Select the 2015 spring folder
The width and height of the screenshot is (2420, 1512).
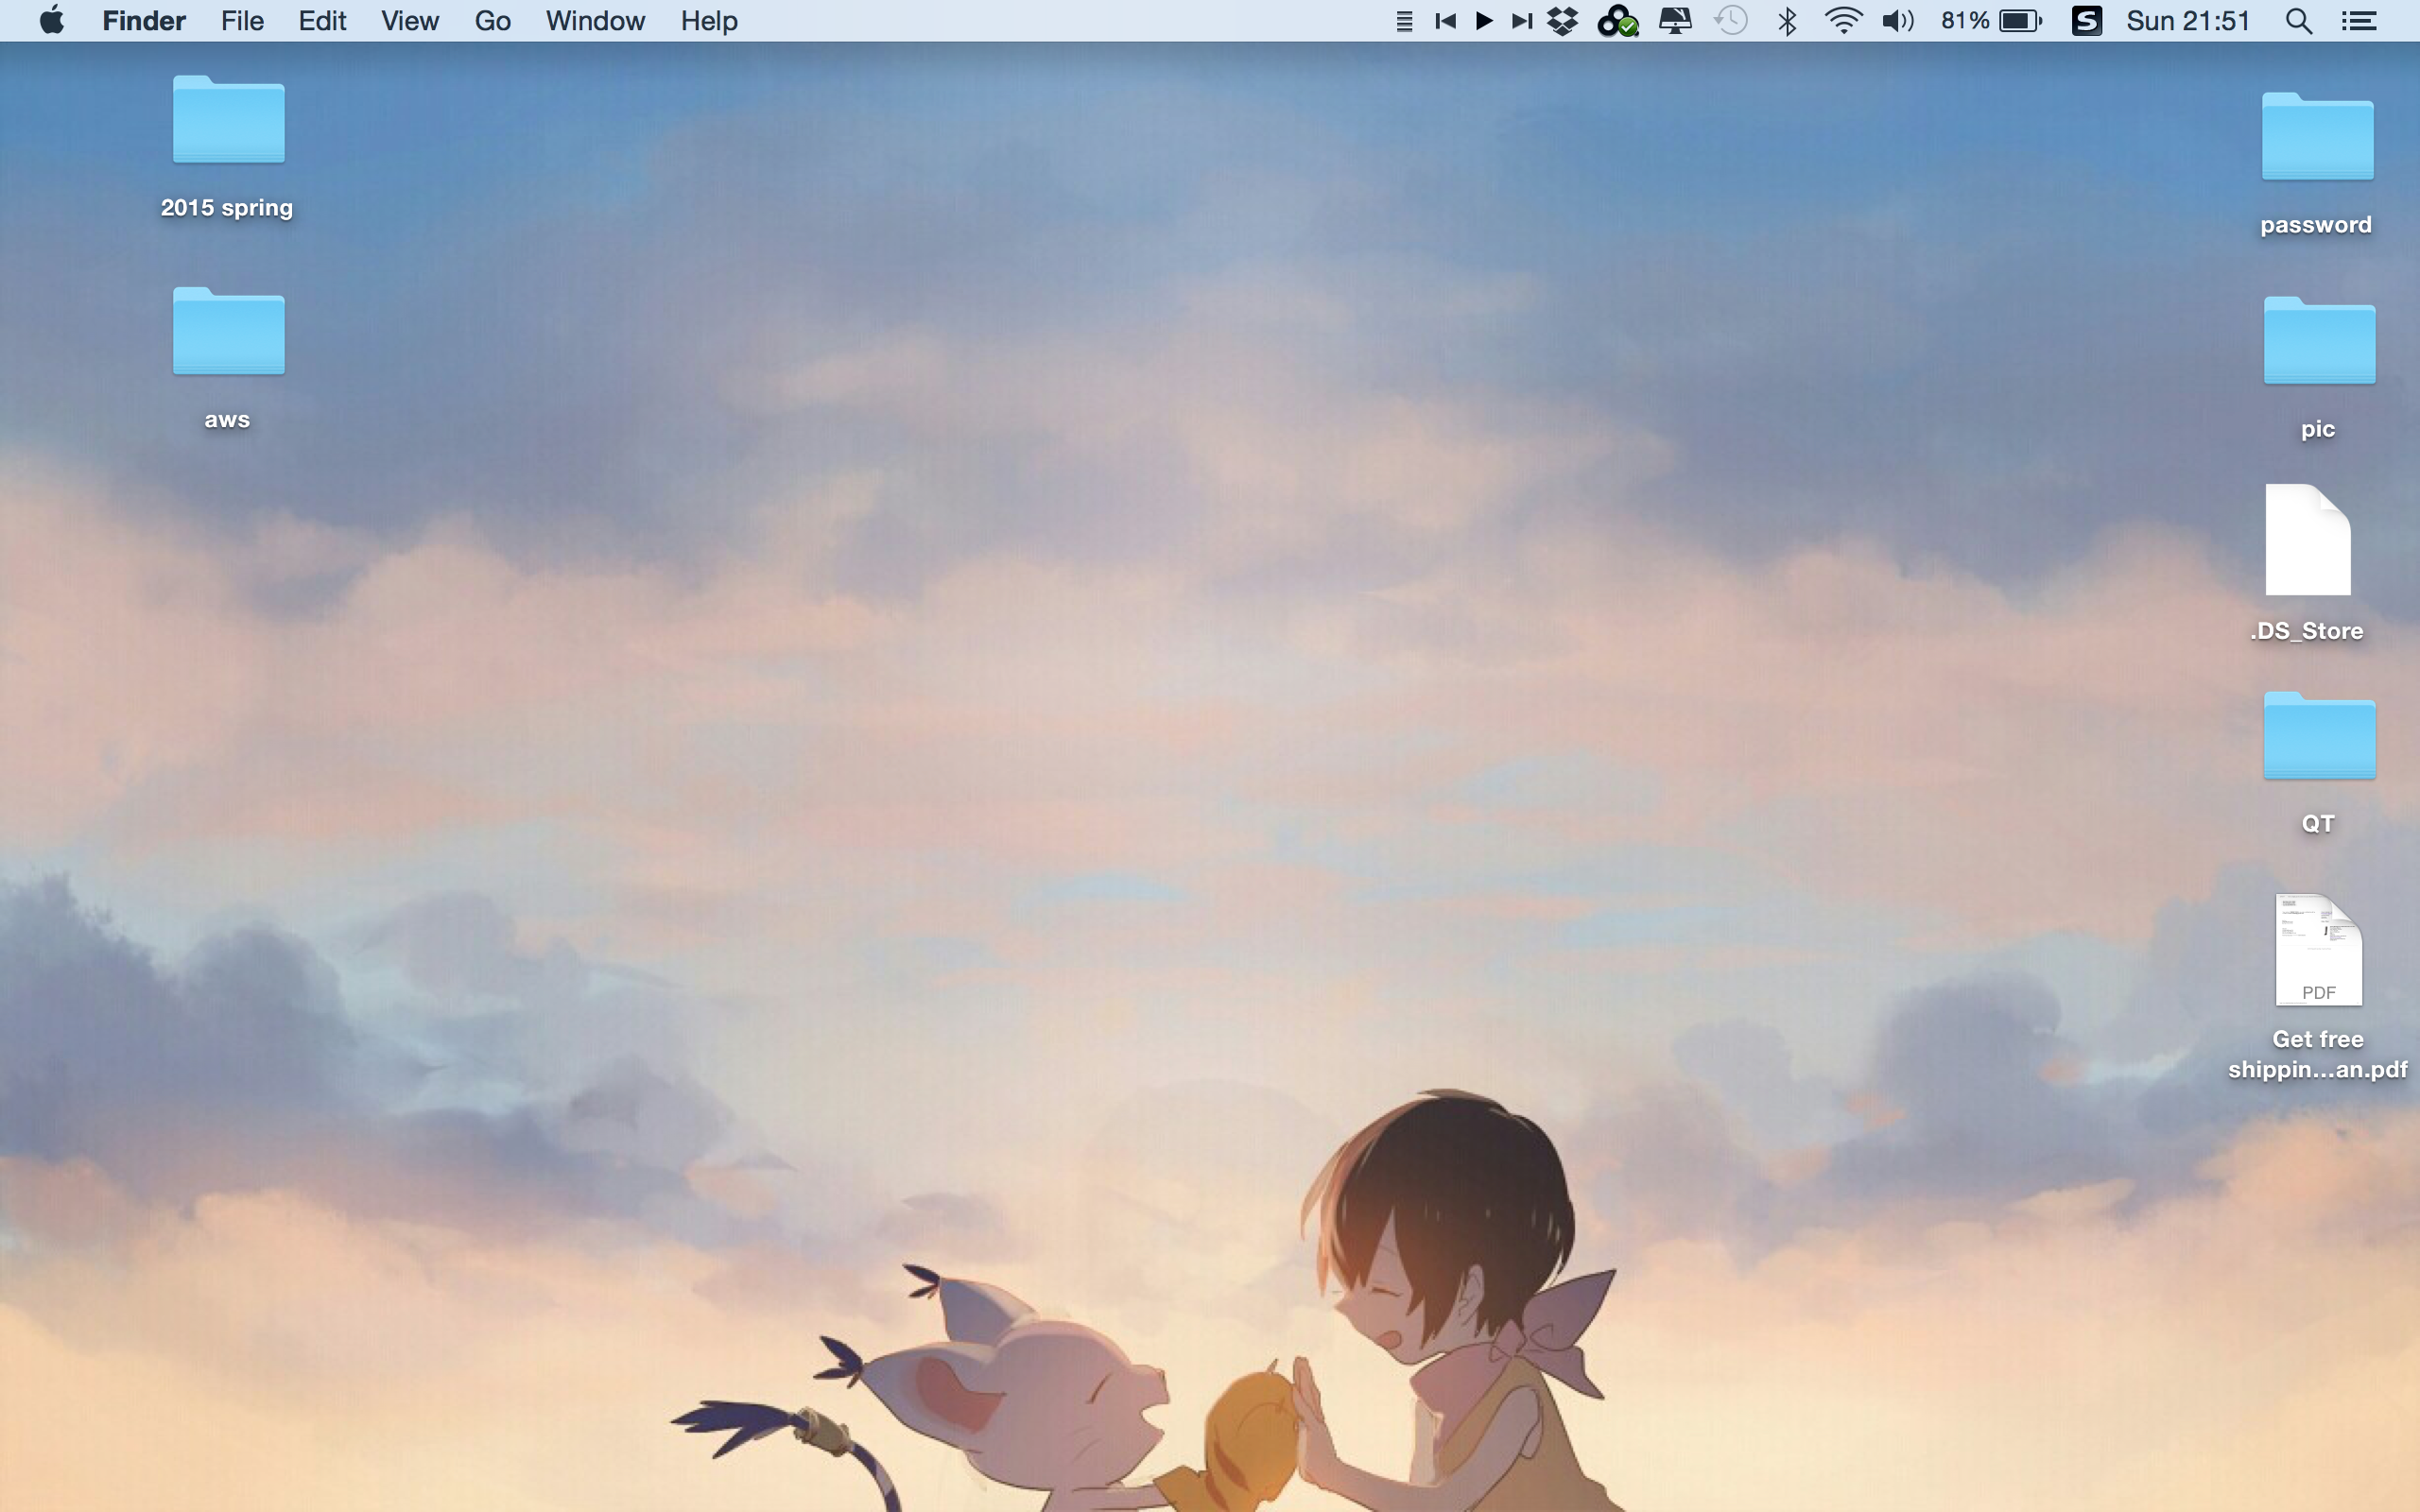coord(228,120)
